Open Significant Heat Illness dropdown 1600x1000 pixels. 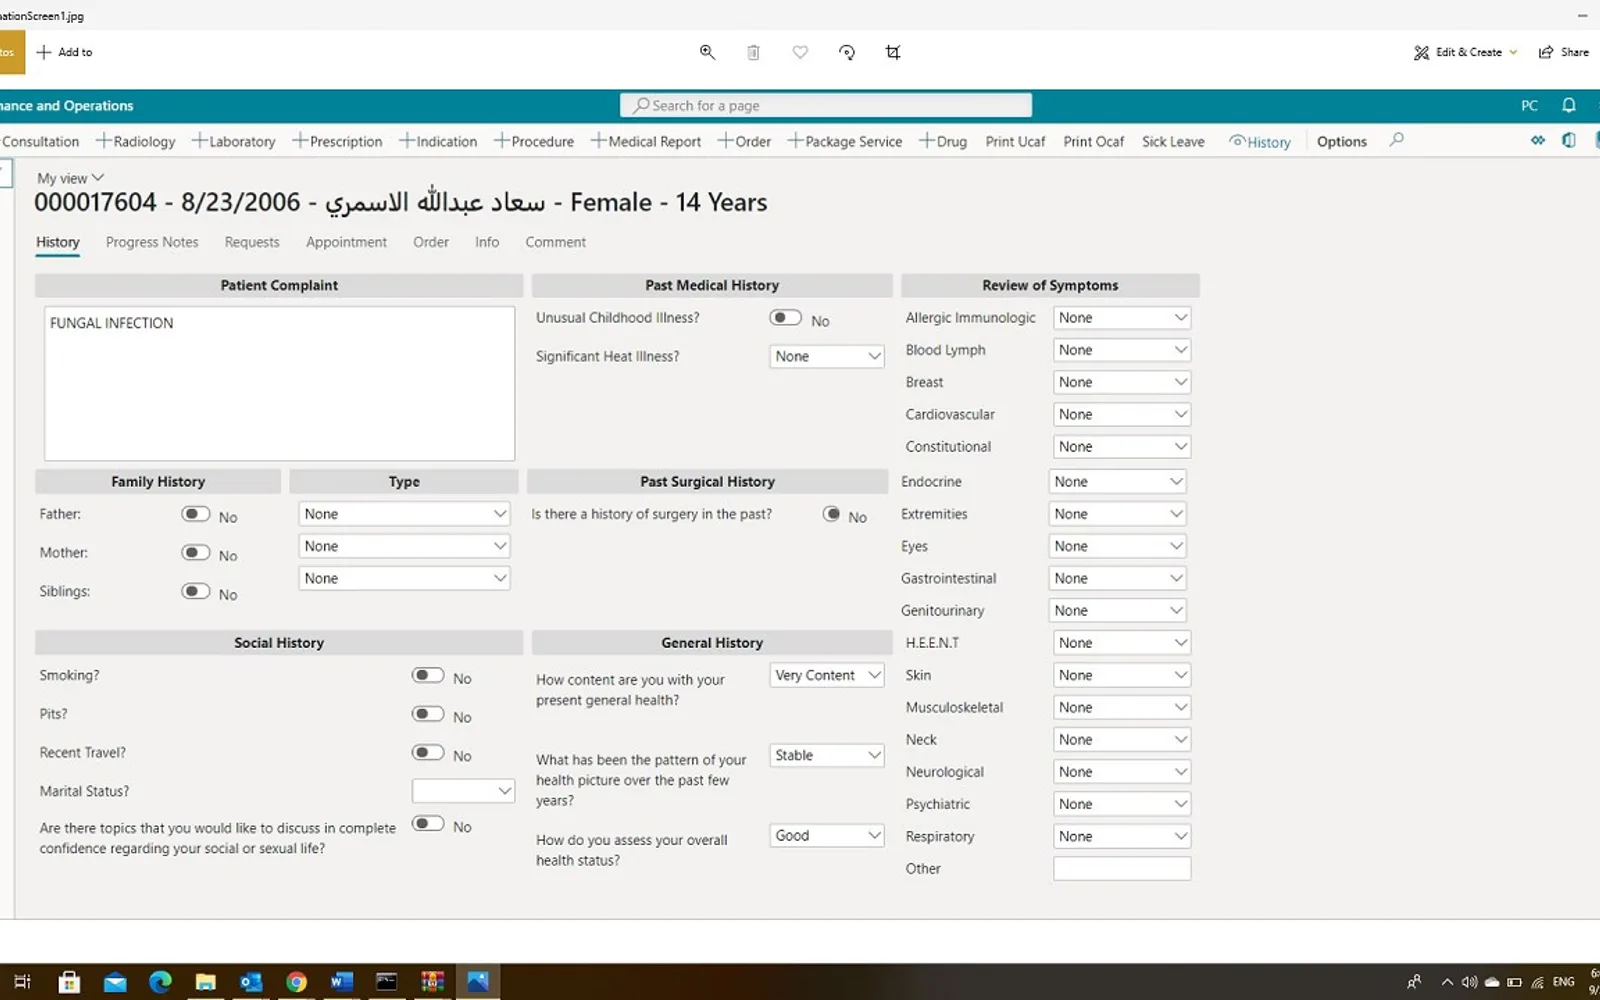click(827, 356)
